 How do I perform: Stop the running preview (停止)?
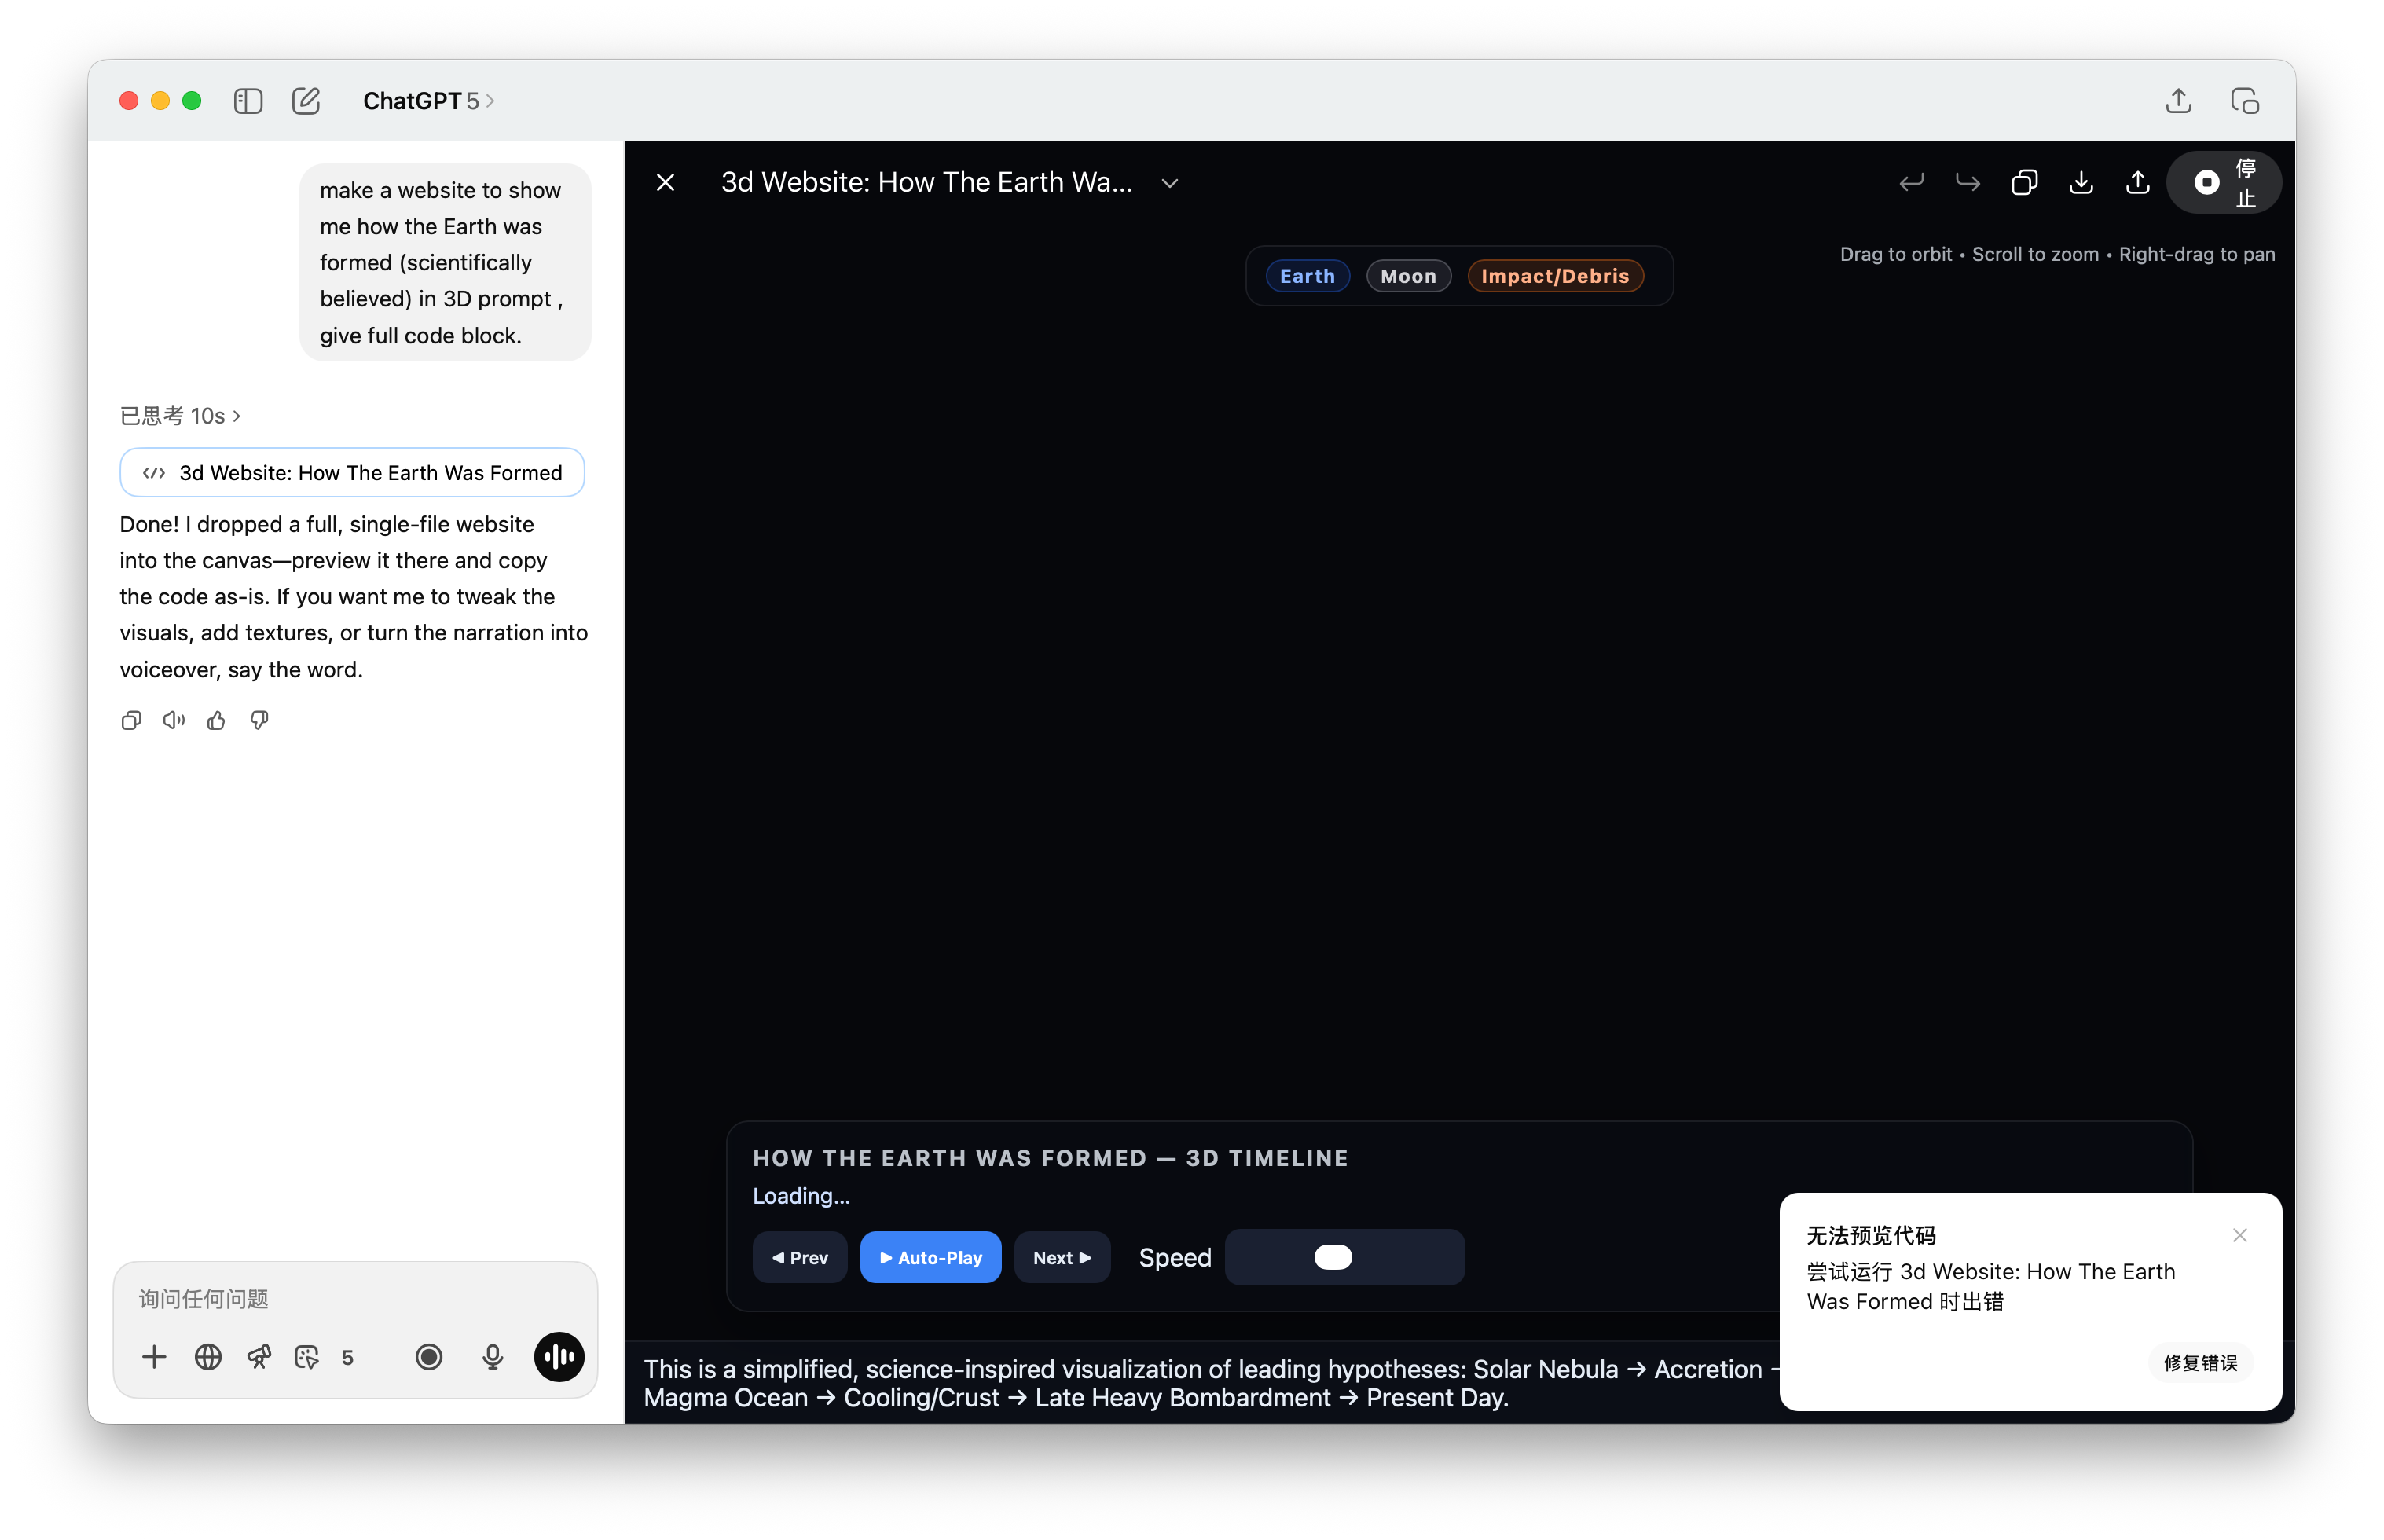(x=2224, y=182)
